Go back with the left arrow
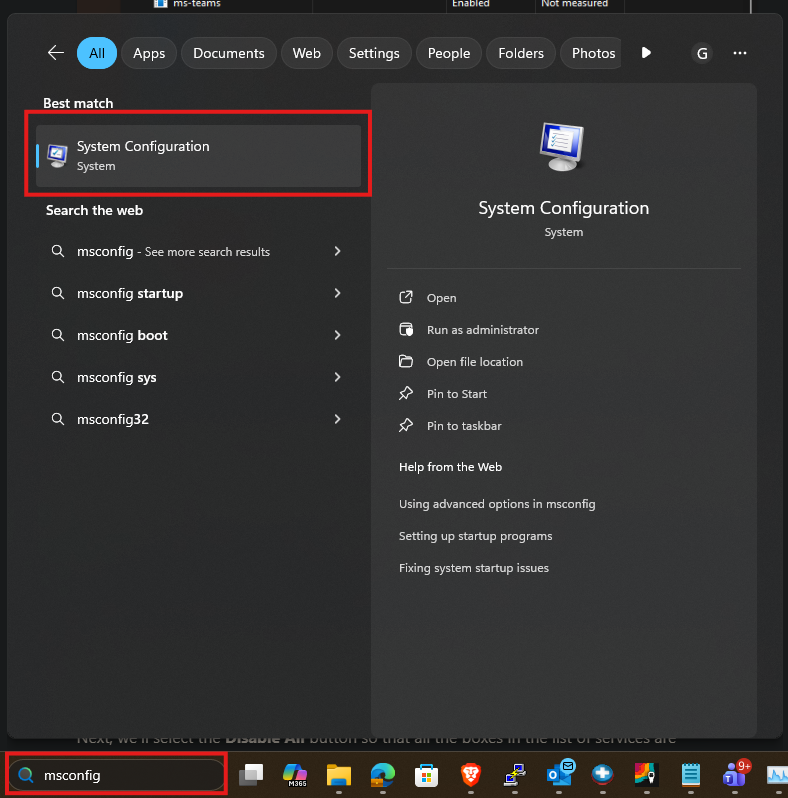Viewport: 788px width, 798px height. pos(56,53)
